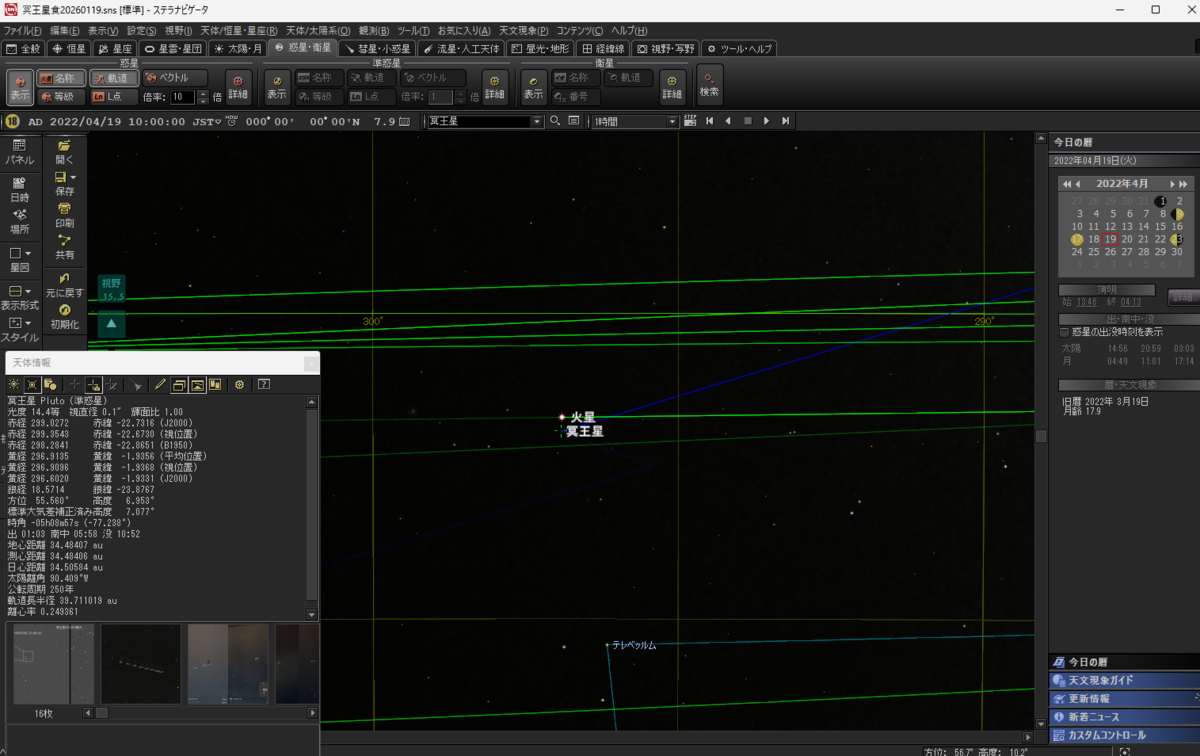Open カスタムコントロール panel

pyautogui.click(x=1124, y=735)
